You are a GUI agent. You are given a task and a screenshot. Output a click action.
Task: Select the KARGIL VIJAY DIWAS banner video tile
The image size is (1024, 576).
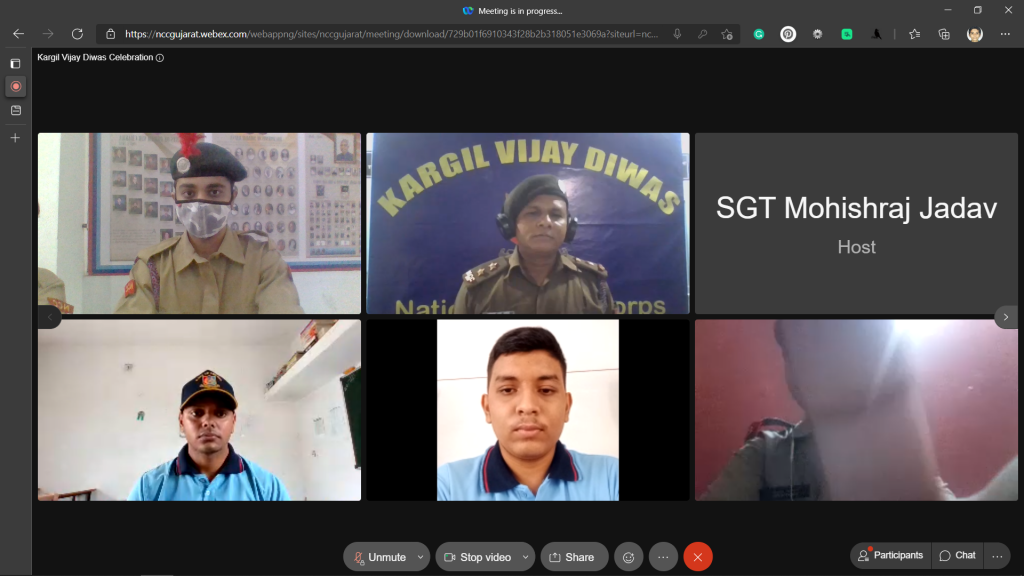(x=527, y=224)
